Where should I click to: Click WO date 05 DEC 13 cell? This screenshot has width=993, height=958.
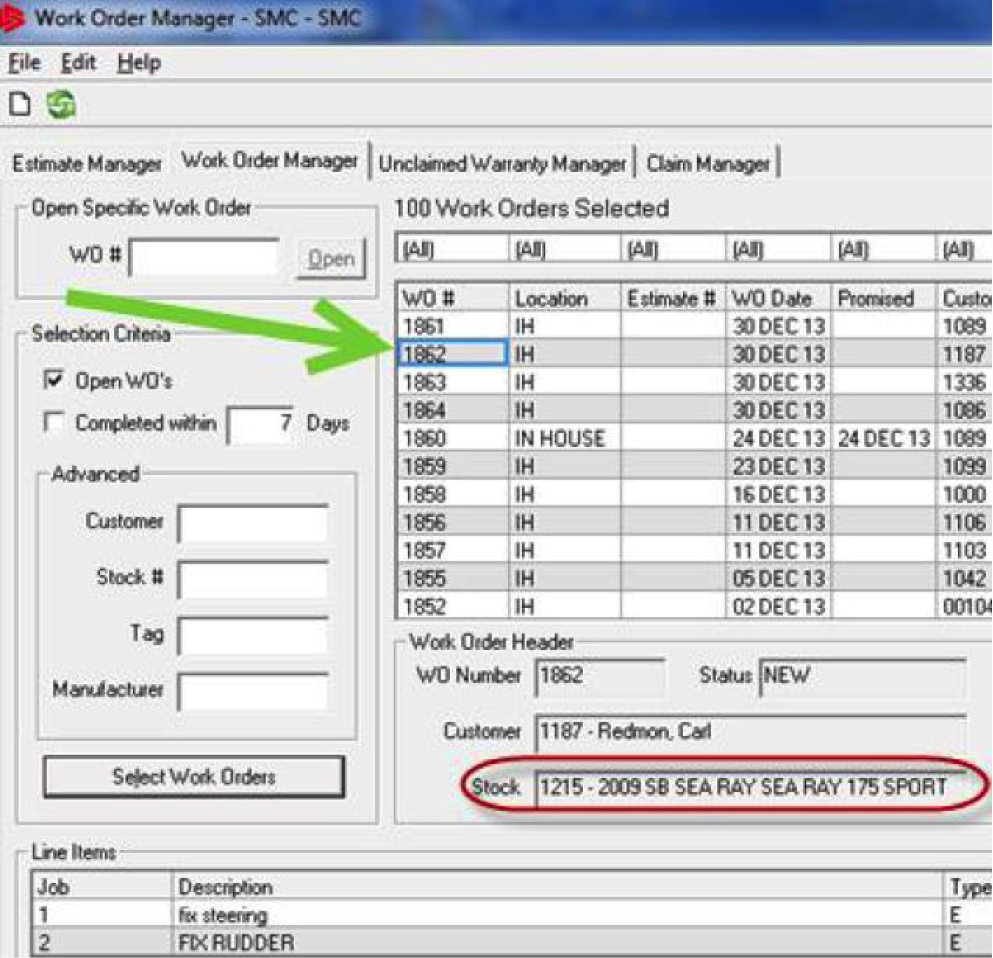tap(778, 577)
